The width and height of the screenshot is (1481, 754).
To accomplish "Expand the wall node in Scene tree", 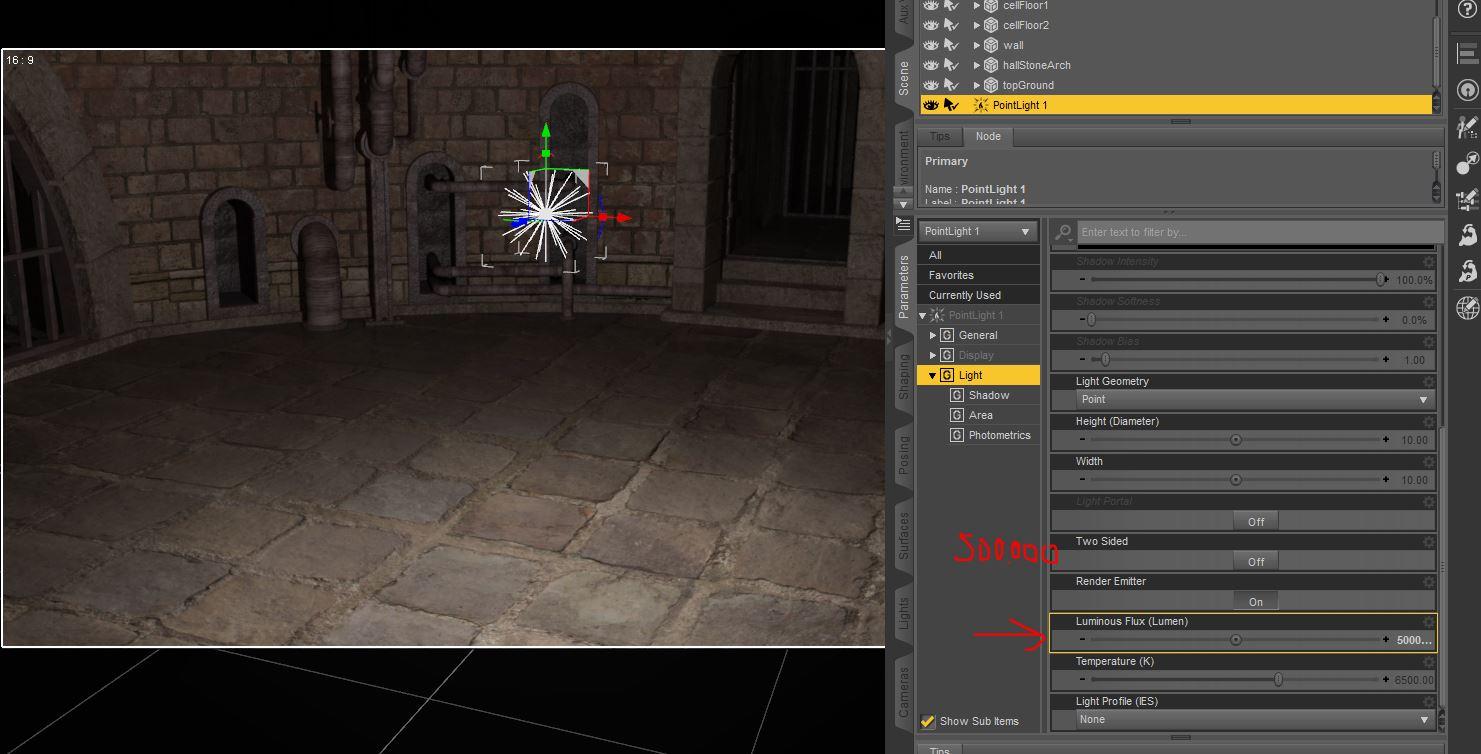I will point(977,45).
